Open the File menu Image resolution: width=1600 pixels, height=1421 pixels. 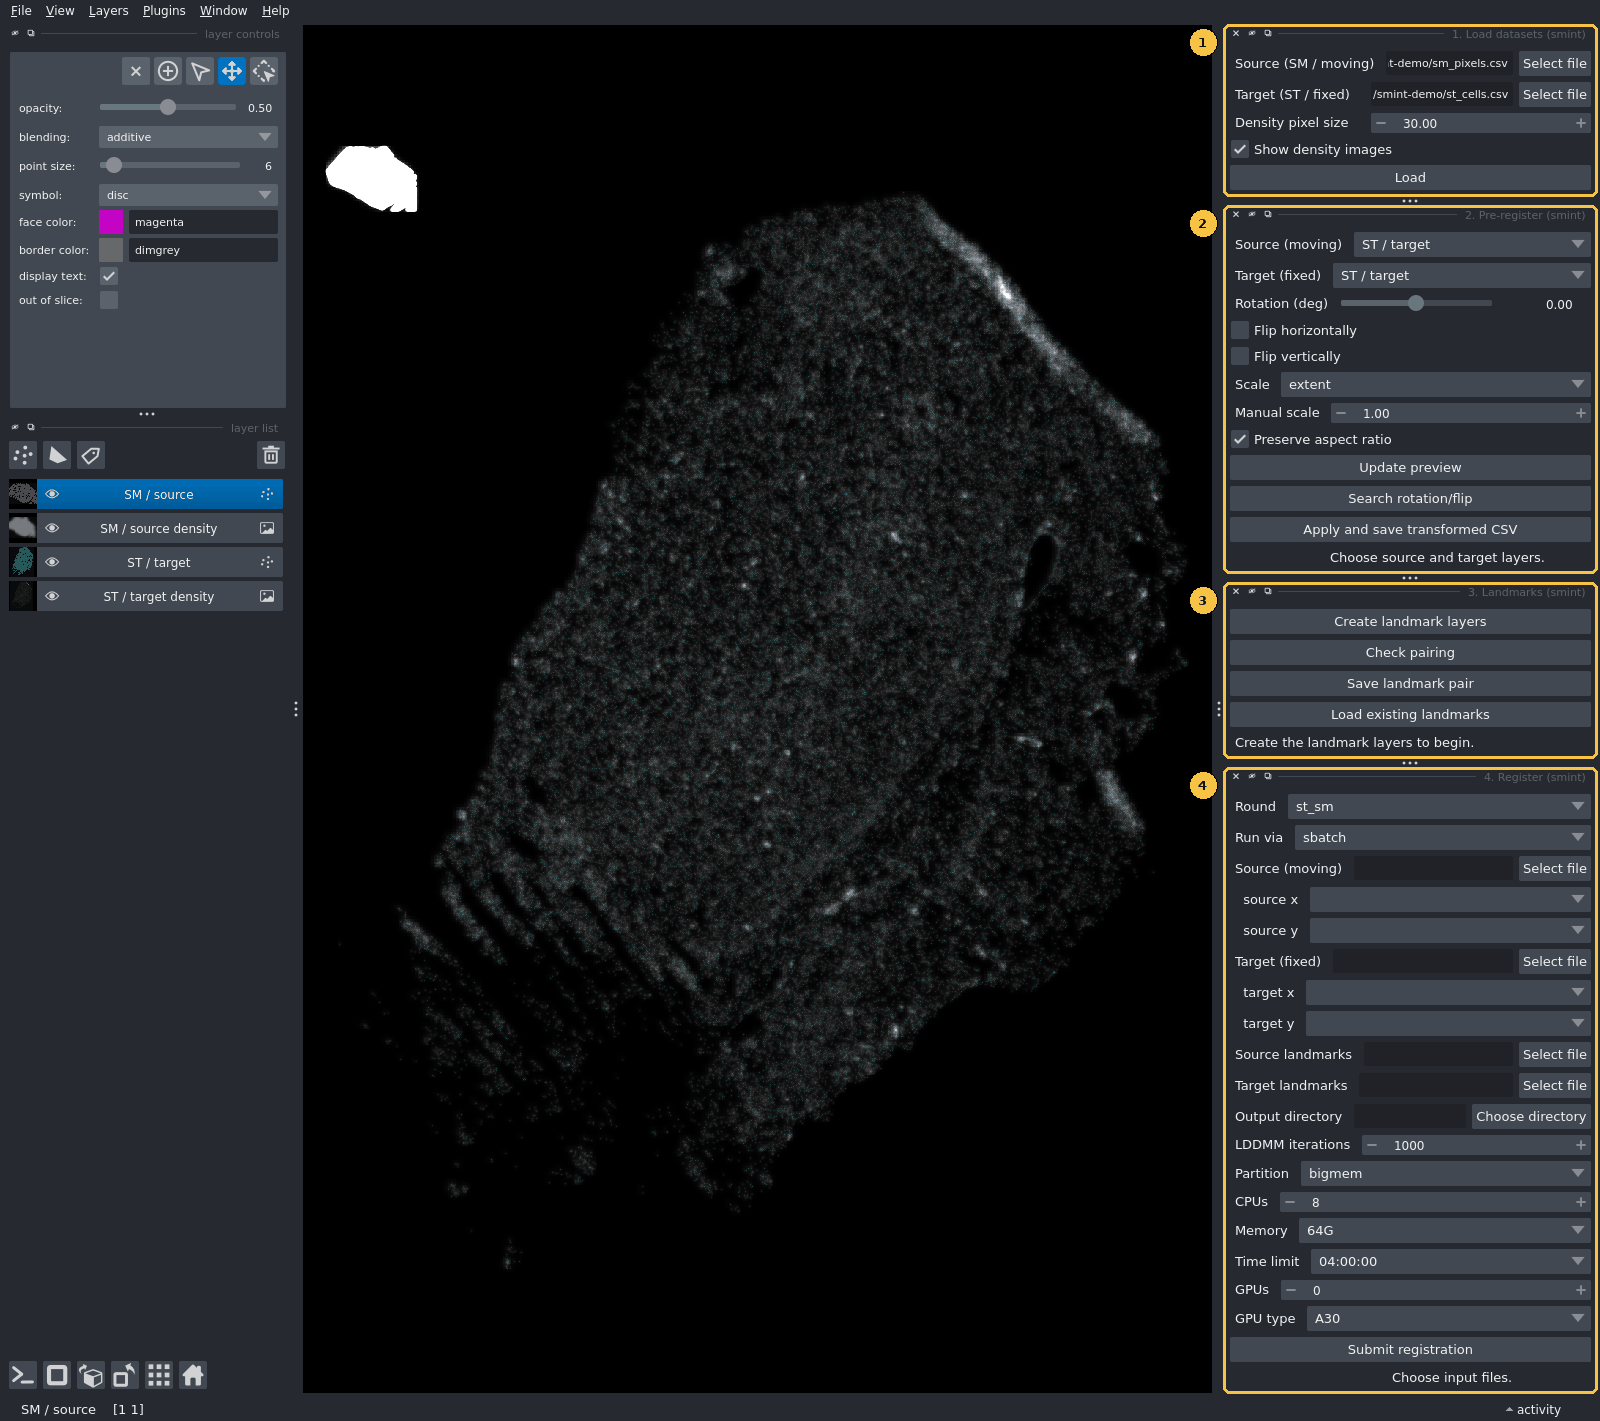[x=21, y=11]
